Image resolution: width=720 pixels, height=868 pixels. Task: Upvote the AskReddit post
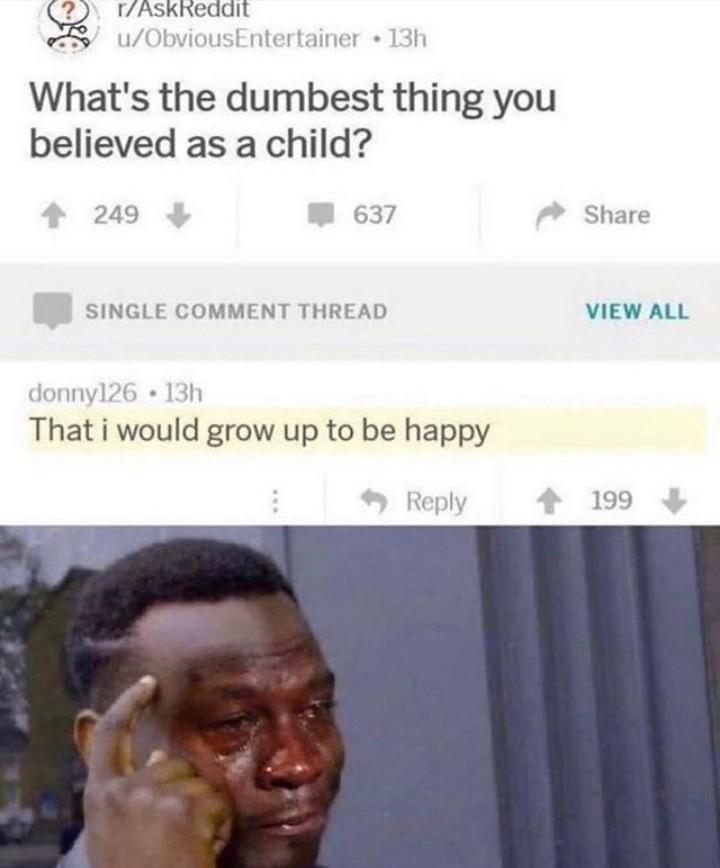pyautogui.click(x=53, y=216)
